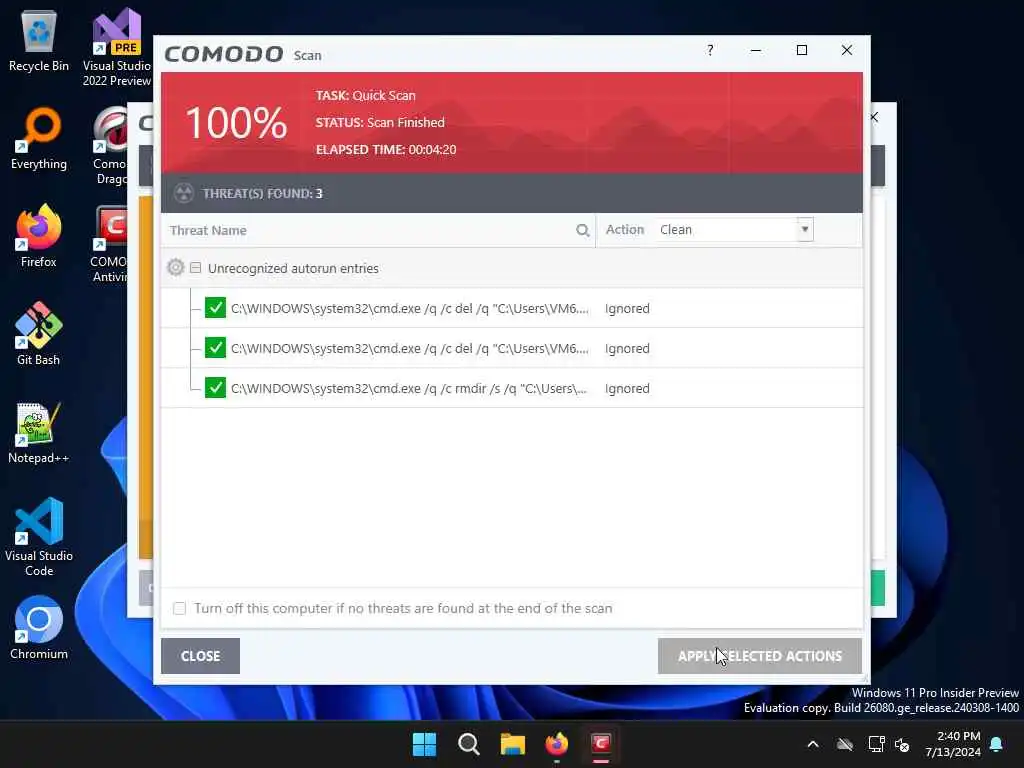Click the Ignored action on second del entry
The image size is (1024, 768).
click(627, 349)
